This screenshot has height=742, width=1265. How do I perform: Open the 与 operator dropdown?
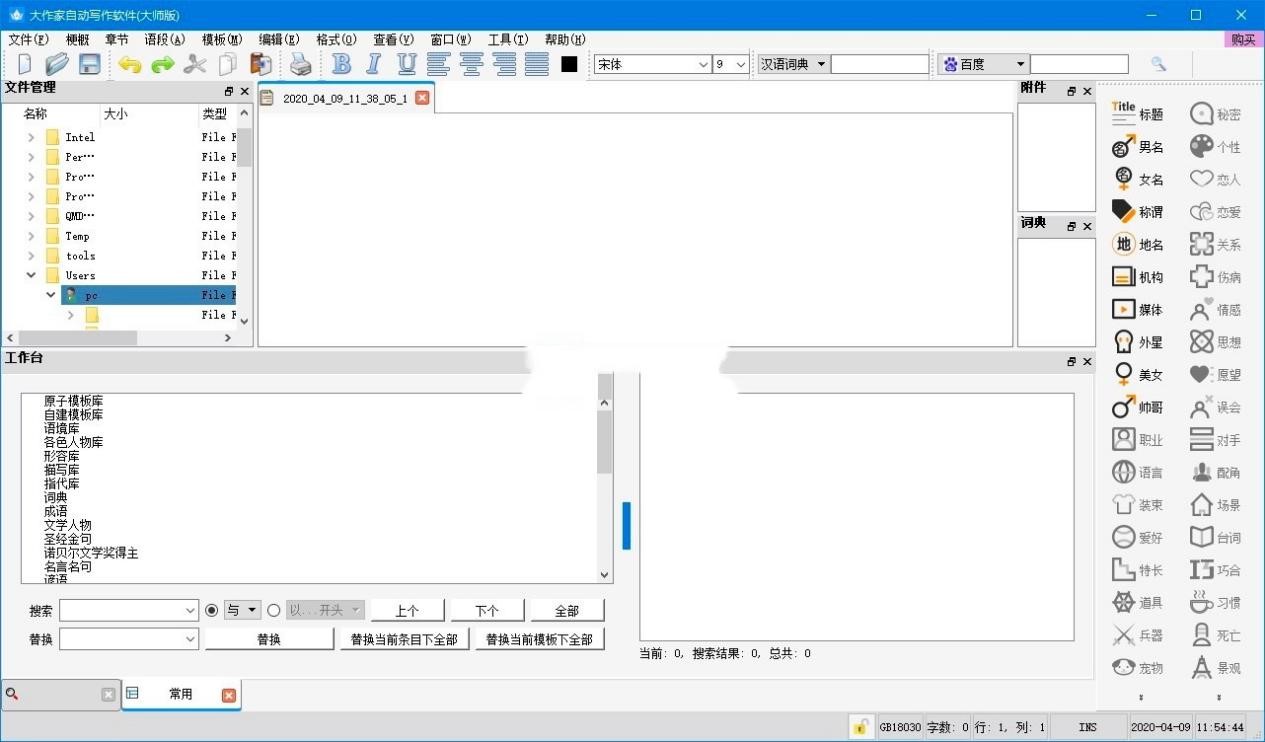pos(242,610)
